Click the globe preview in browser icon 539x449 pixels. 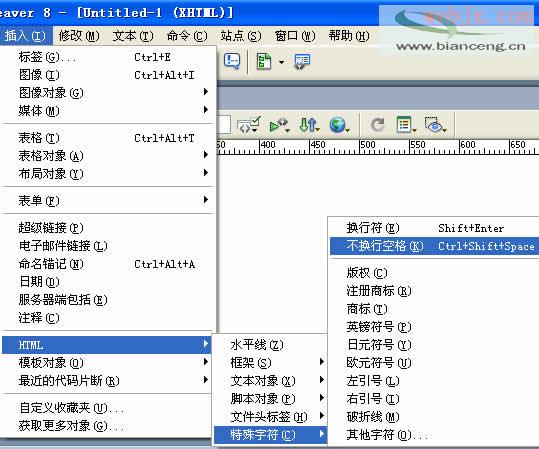click(339, 125)
